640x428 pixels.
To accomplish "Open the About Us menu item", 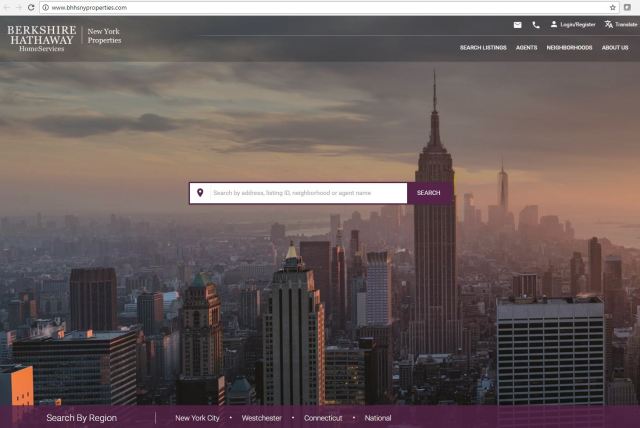I will (x=615, y=48).
